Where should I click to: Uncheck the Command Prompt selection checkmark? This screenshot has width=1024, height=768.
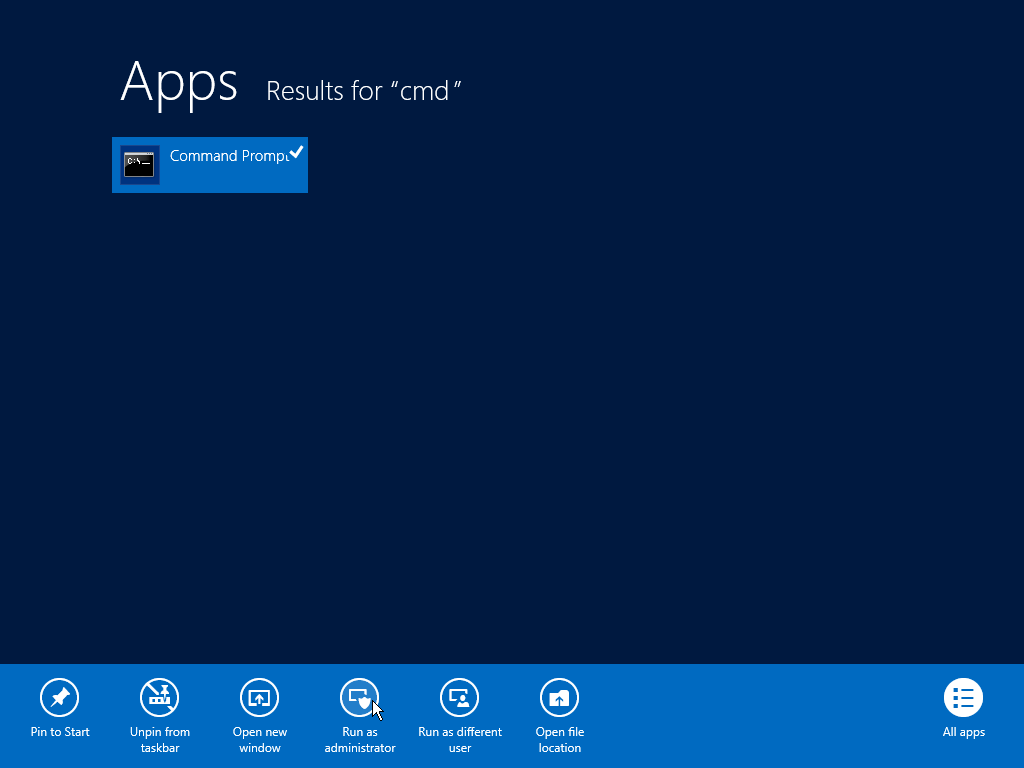(x=296, y=152)
